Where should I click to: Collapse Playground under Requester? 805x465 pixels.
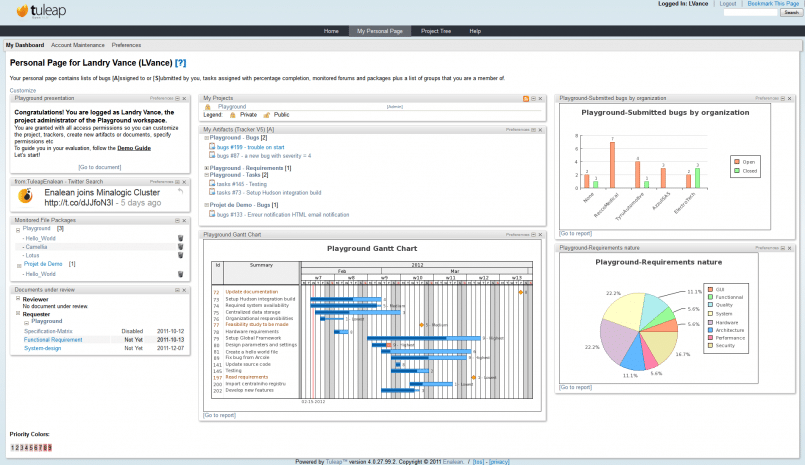[26, 323]
